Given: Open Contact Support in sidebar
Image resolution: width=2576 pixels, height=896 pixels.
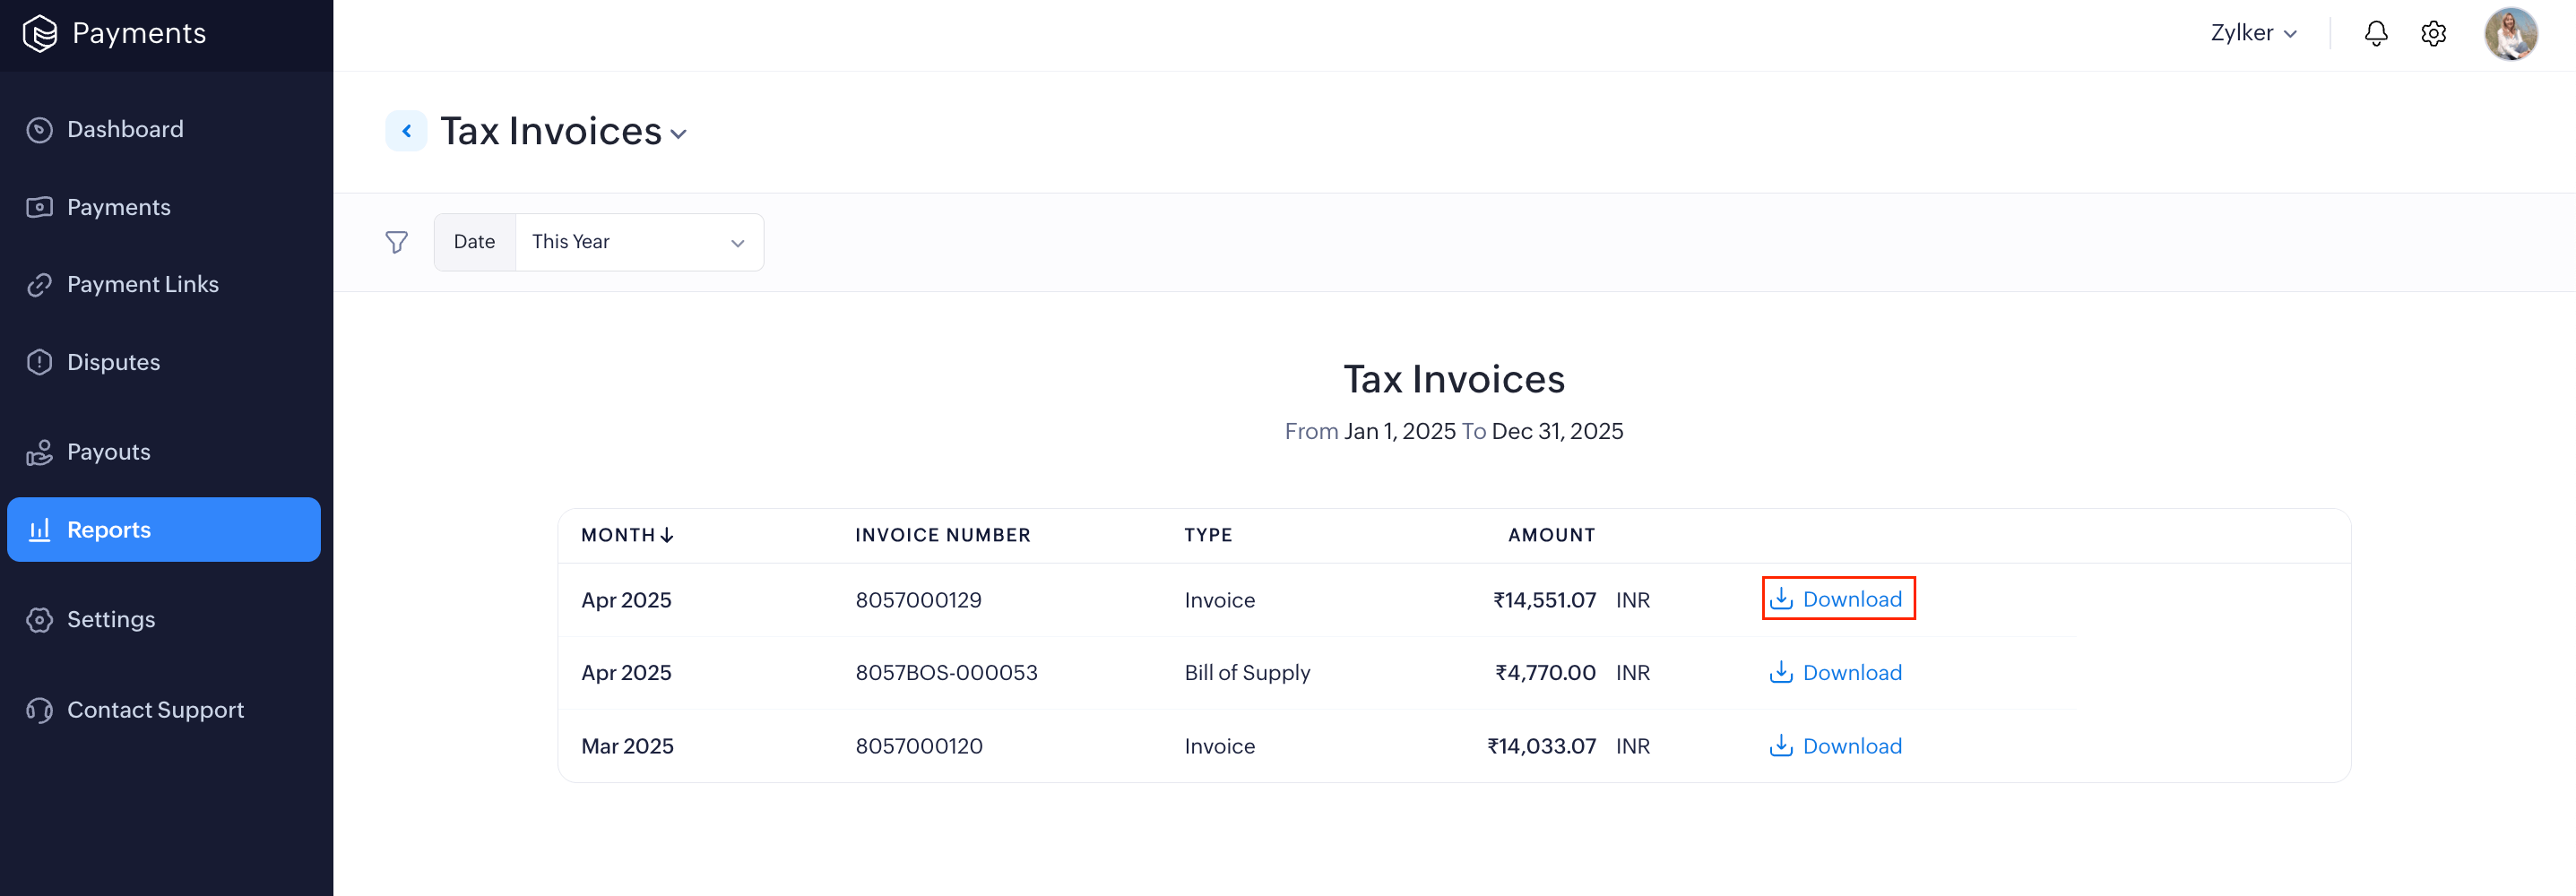Looking at the screenshot, I should [x=155, y=710].
